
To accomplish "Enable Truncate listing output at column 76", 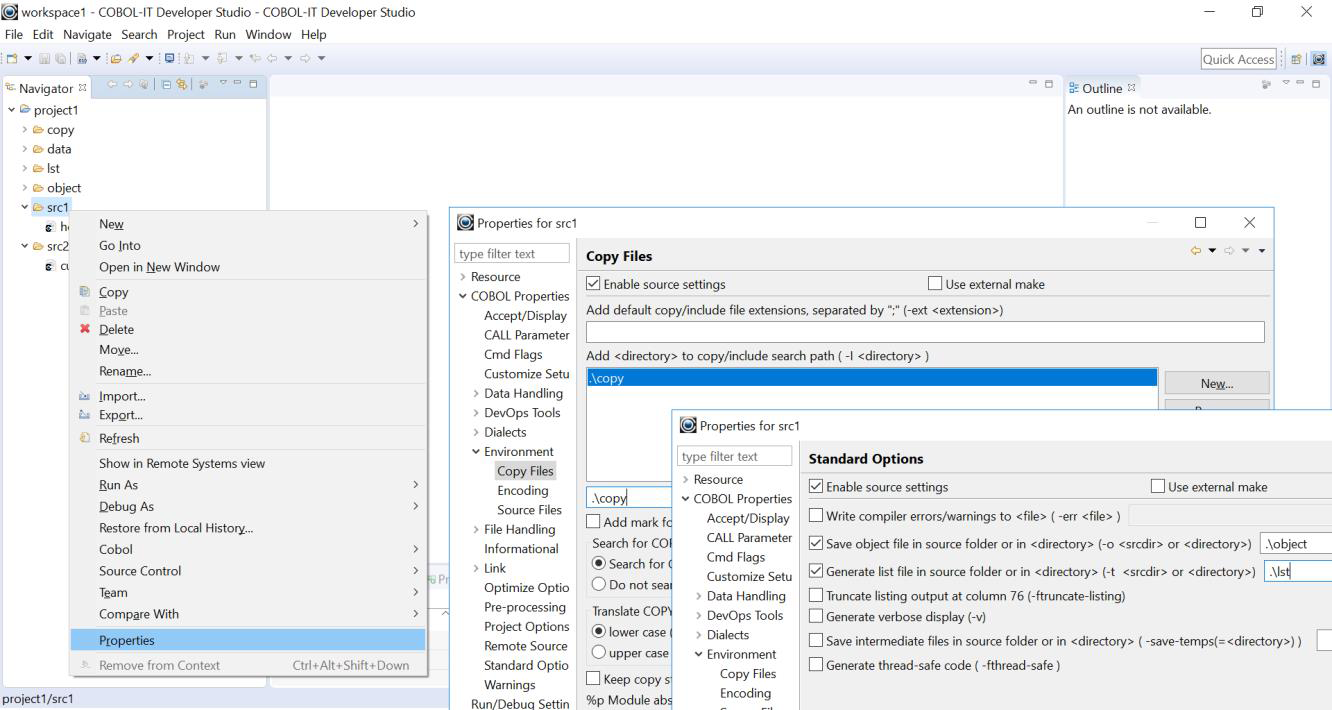I will tap(816, 596).
